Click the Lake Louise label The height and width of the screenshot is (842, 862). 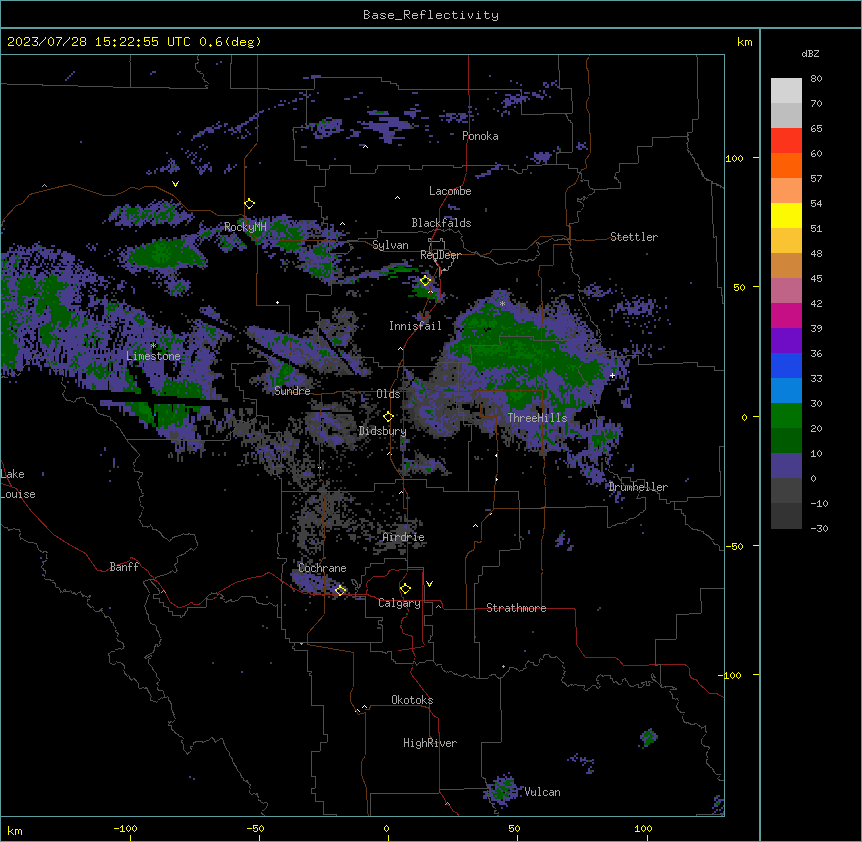click(x=18, y=484)
